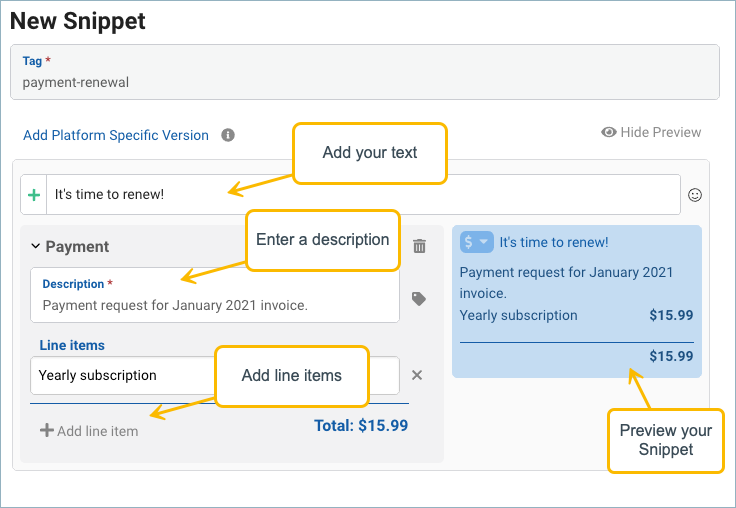Delete the Payment block with the trash icon
Image resolution: width=736 pixels, height=508 pixels.
(420, 246)
